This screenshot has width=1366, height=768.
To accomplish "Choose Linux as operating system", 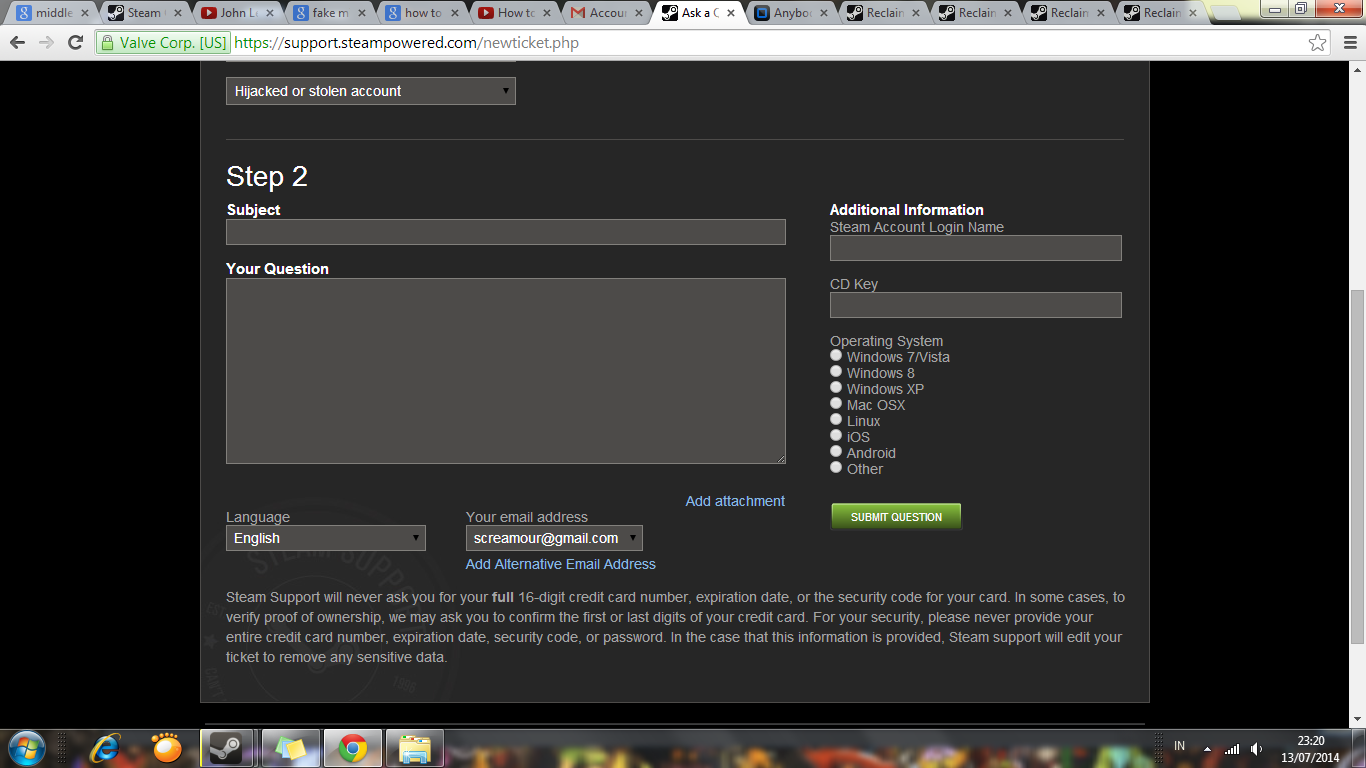I will 836,419.
